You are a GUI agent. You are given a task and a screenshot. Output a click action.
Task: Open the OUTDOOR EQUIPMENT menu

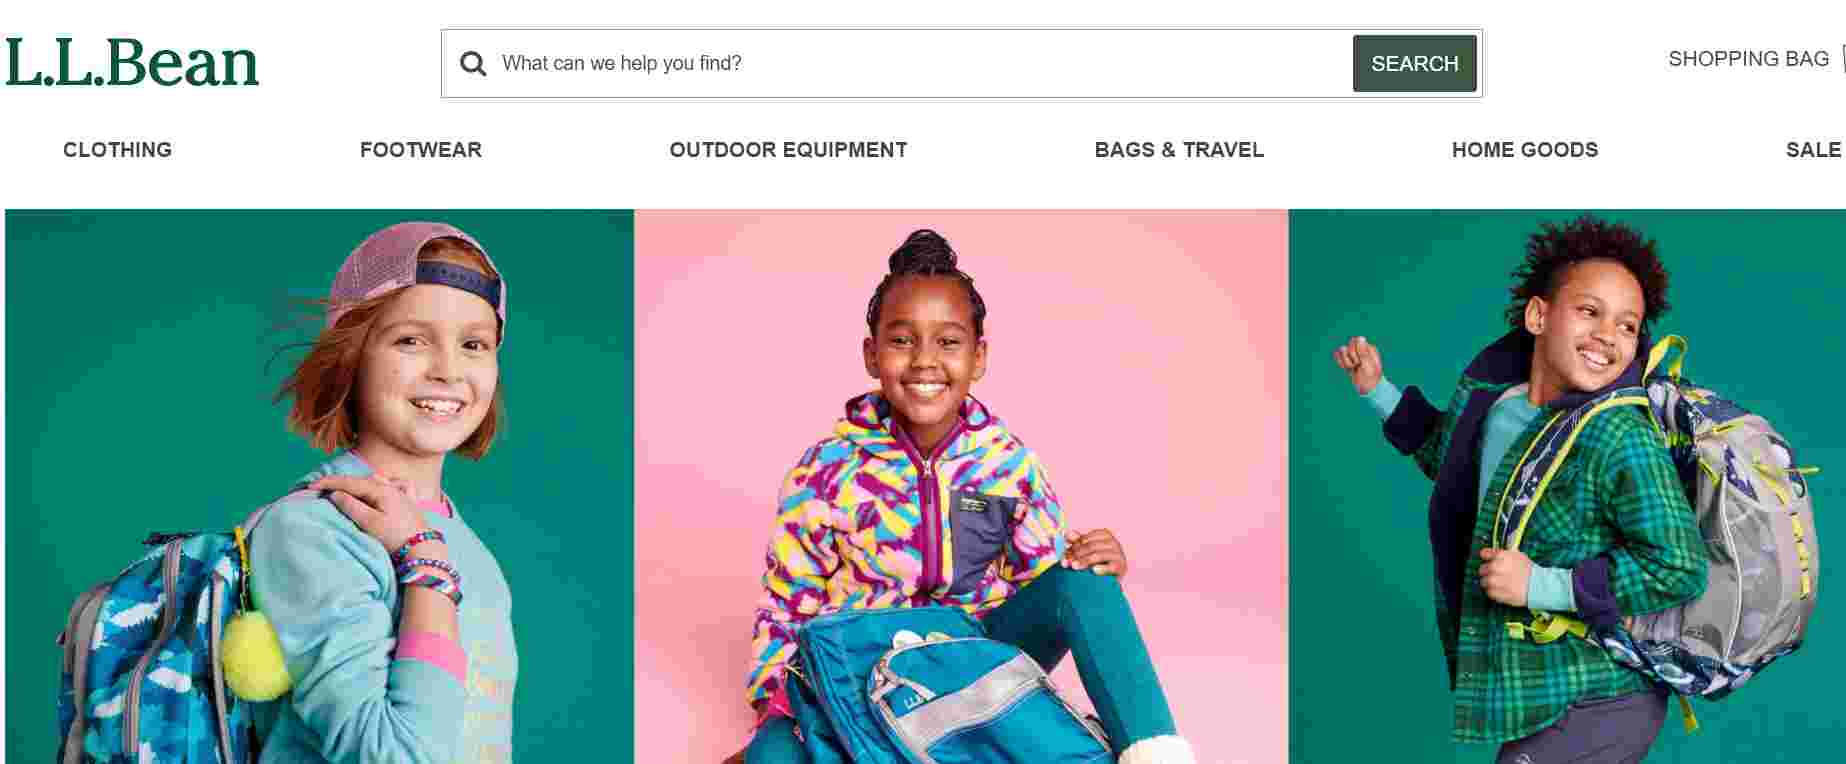click(x=788, y=150)
